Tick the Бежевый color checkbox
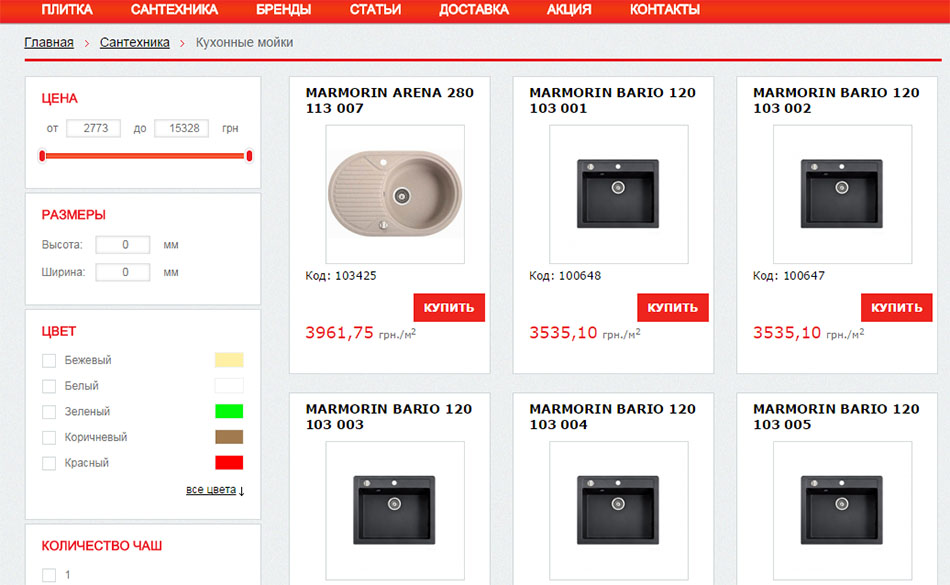This screenshot has width=950, height=585. pos(49,360)
